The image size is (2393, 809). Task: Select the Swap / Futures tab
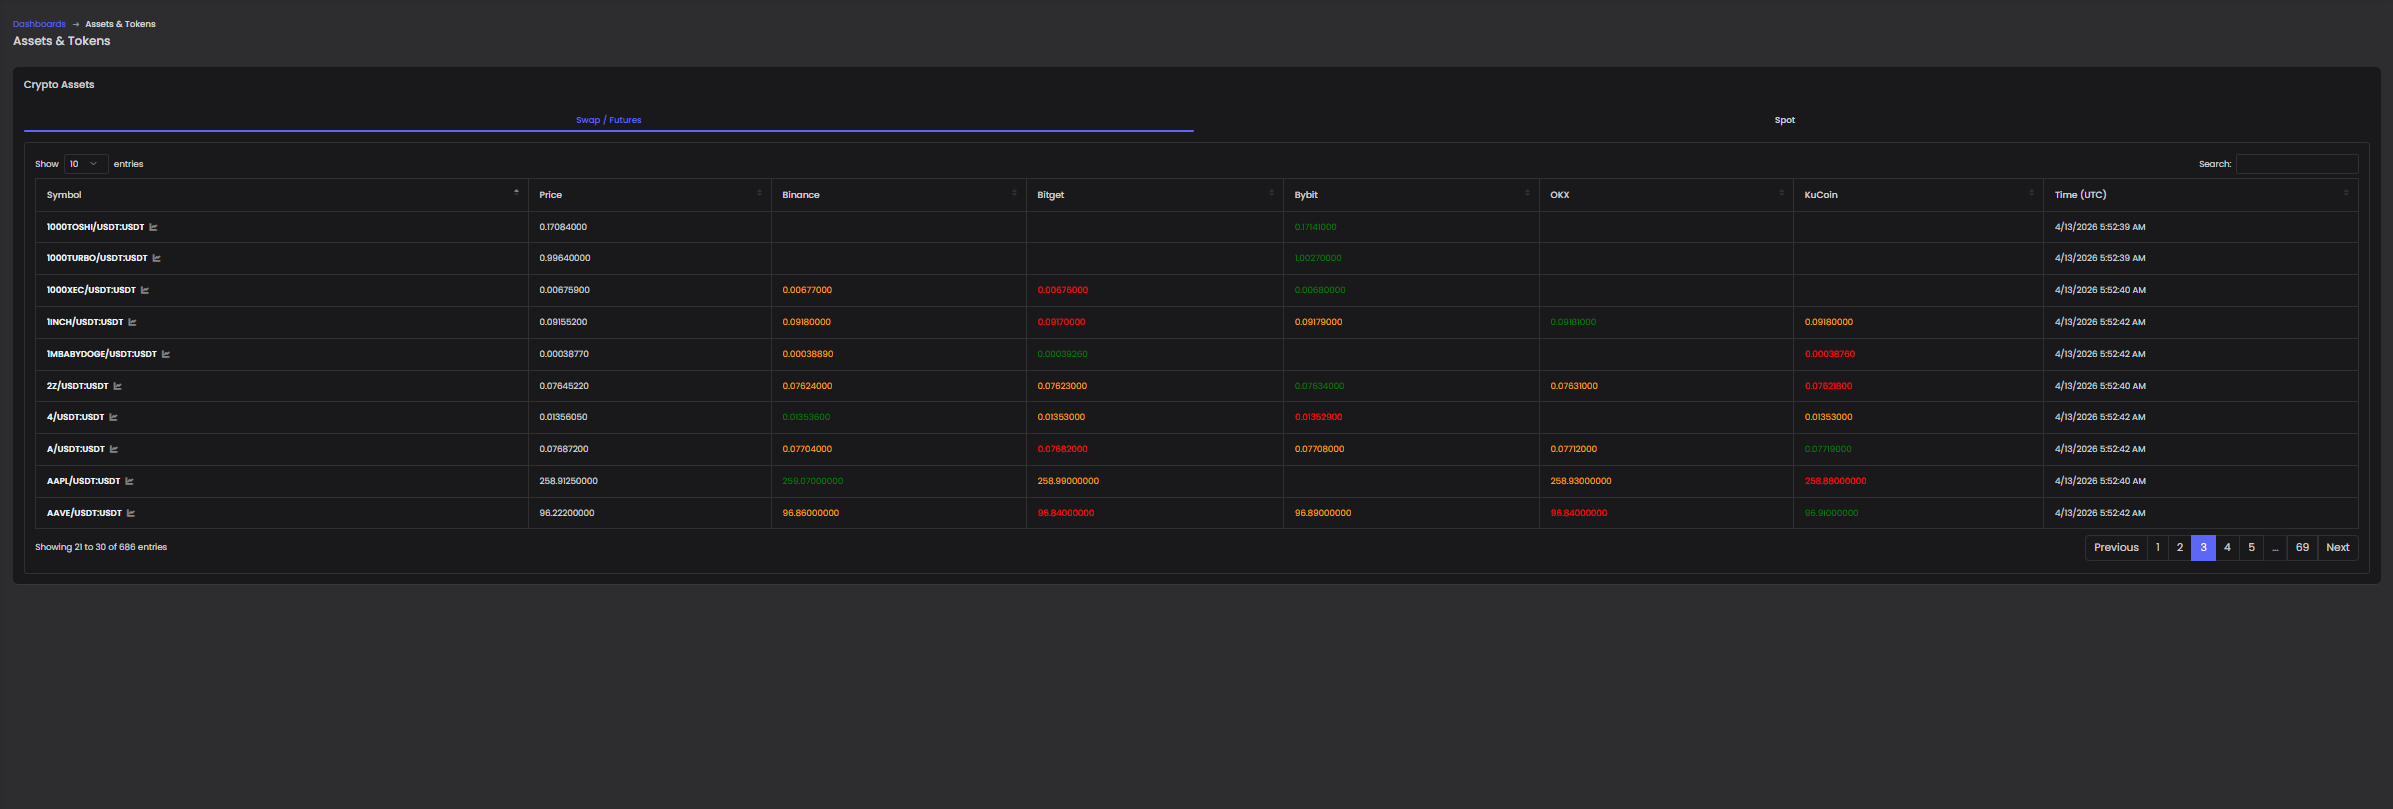click(608, 120)
